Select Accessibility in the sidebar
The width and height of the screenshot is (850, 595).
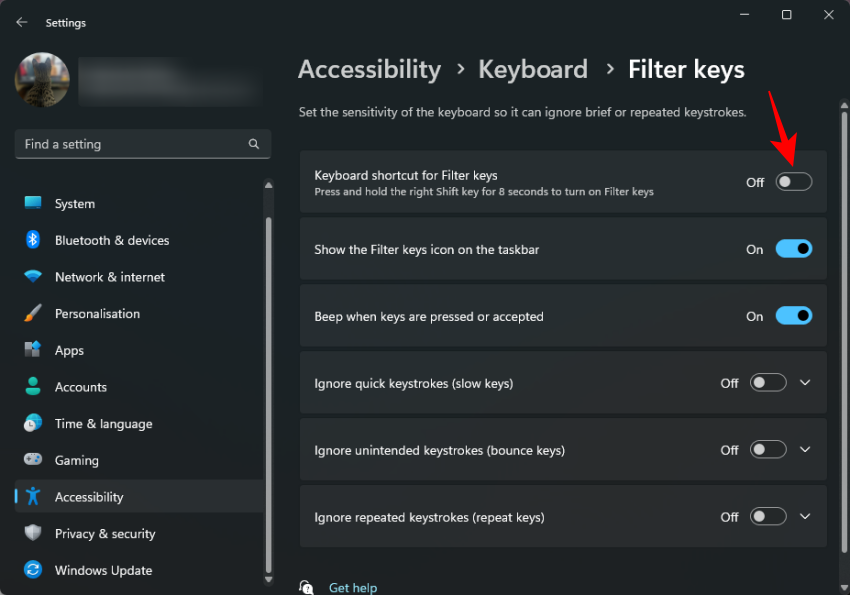click(88, 496)
